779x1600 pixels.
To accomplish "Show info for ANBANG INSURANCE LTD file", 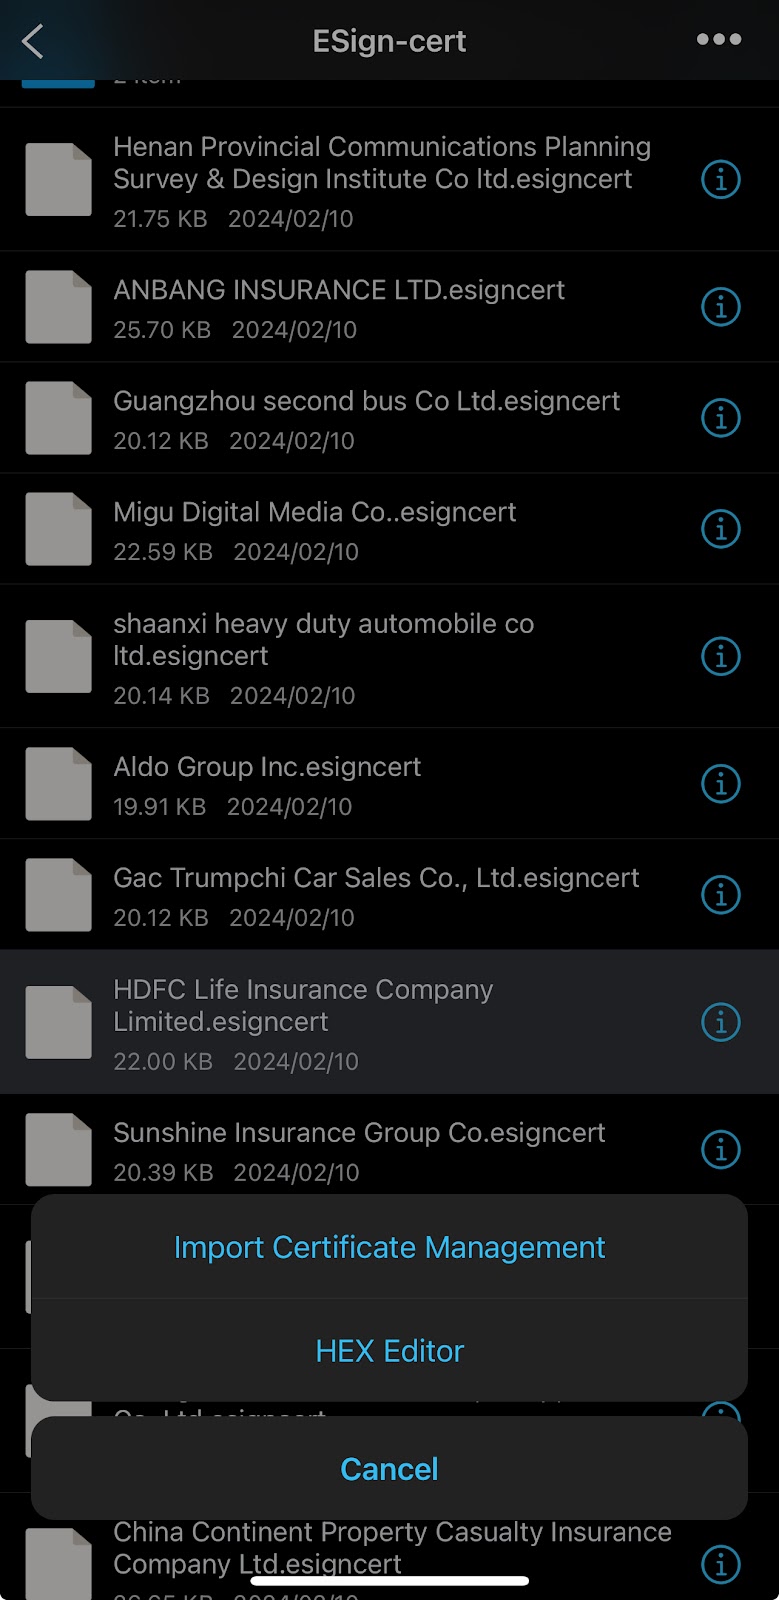I will coord(720,307).
